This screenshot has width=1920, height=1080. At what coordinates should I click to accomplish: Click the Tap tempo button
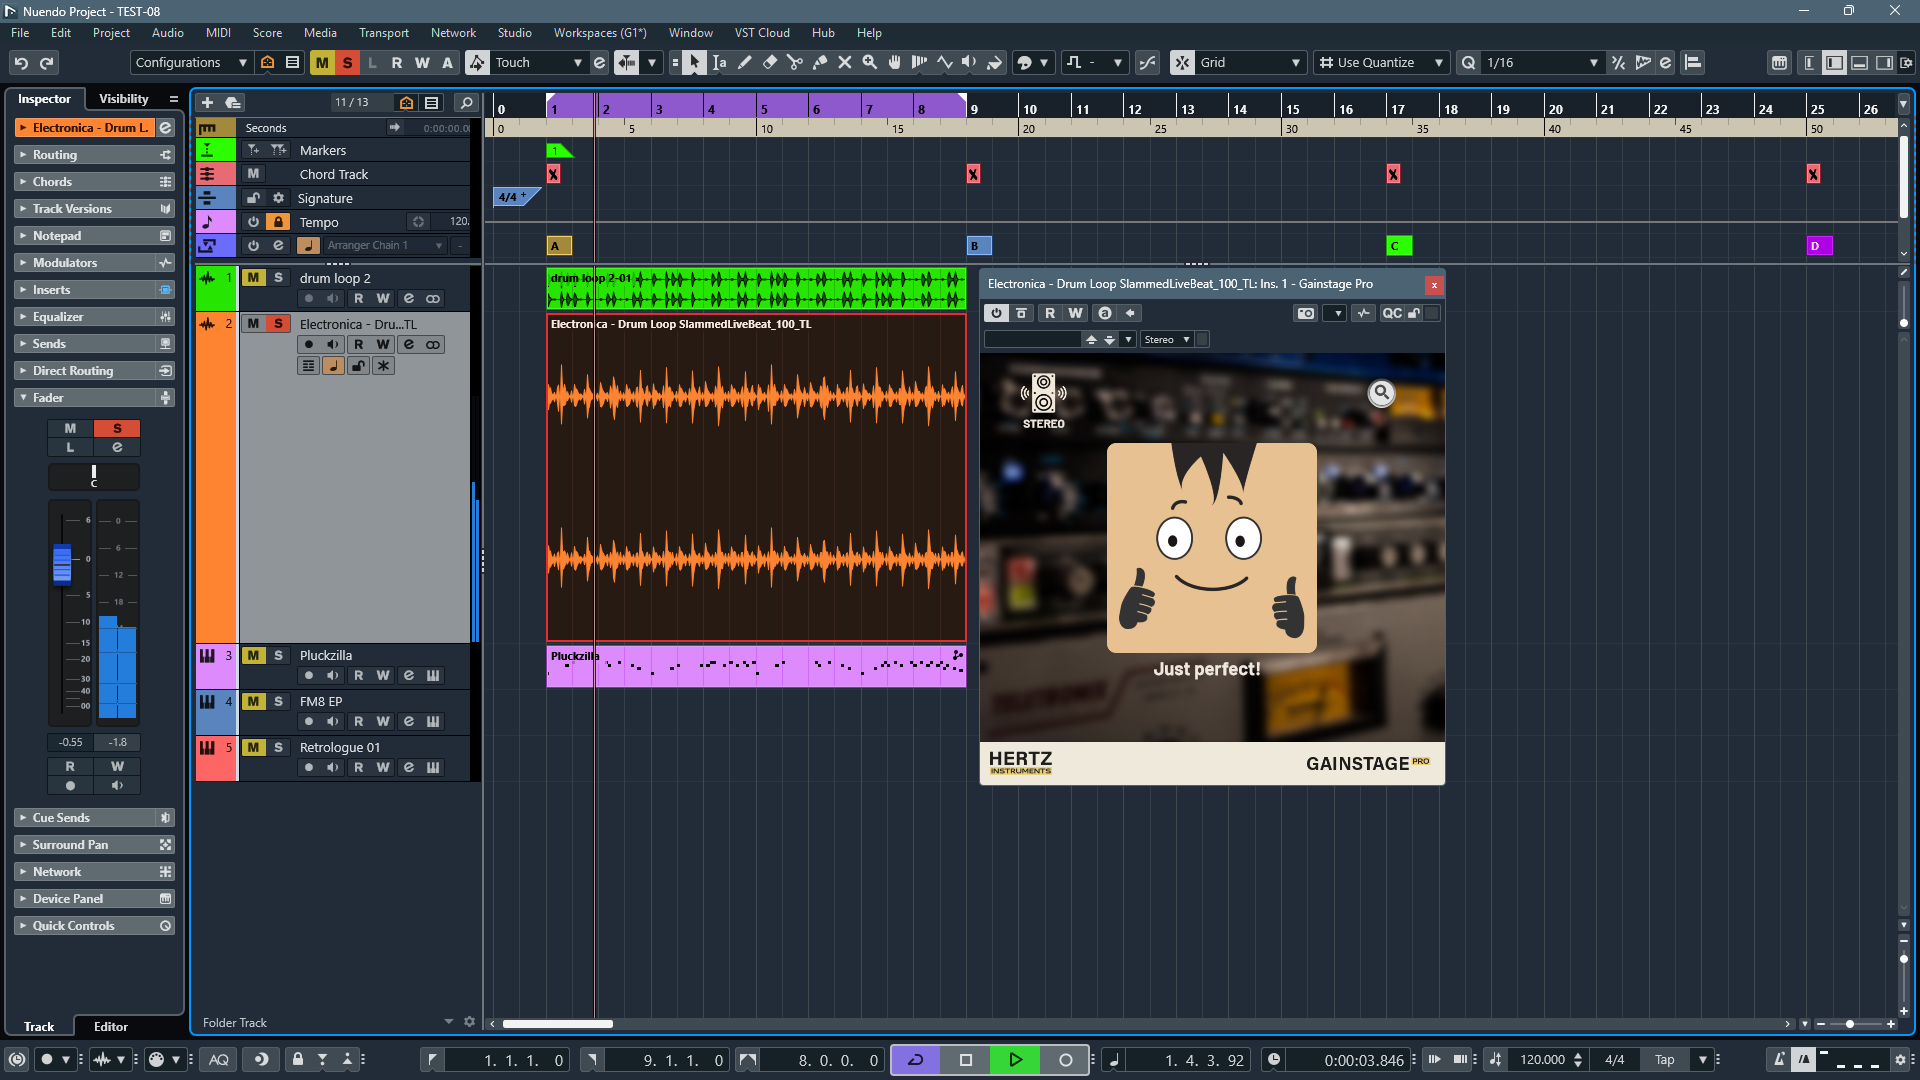[1665, 1060]
